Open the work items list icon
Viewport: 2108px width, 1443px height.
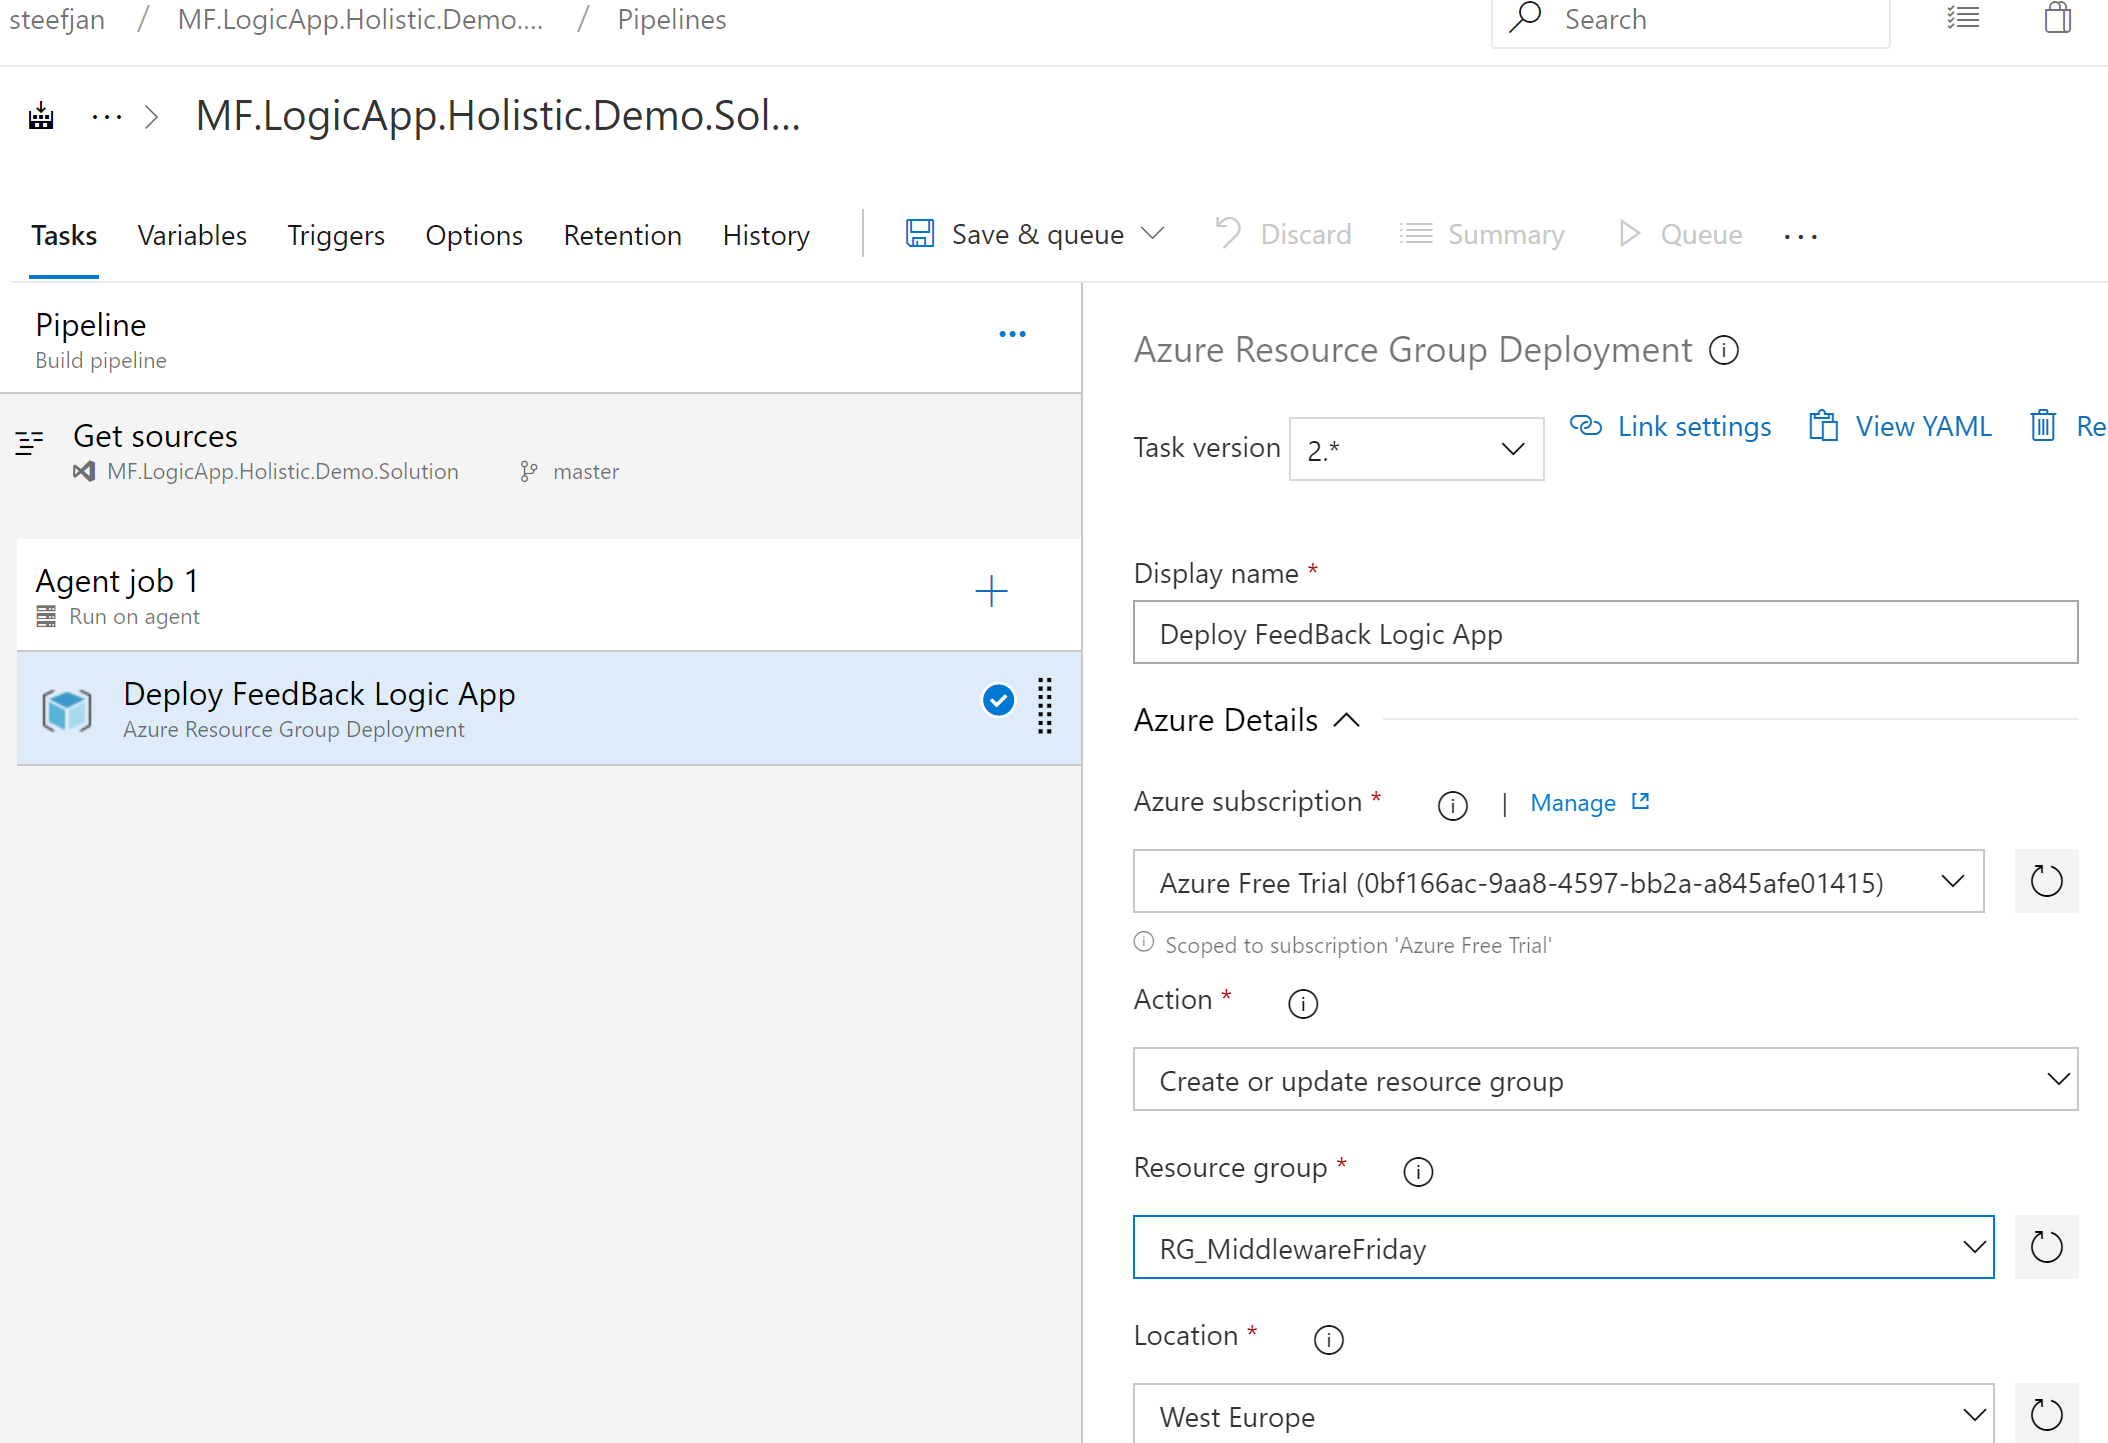click(x=1963, y=18)
